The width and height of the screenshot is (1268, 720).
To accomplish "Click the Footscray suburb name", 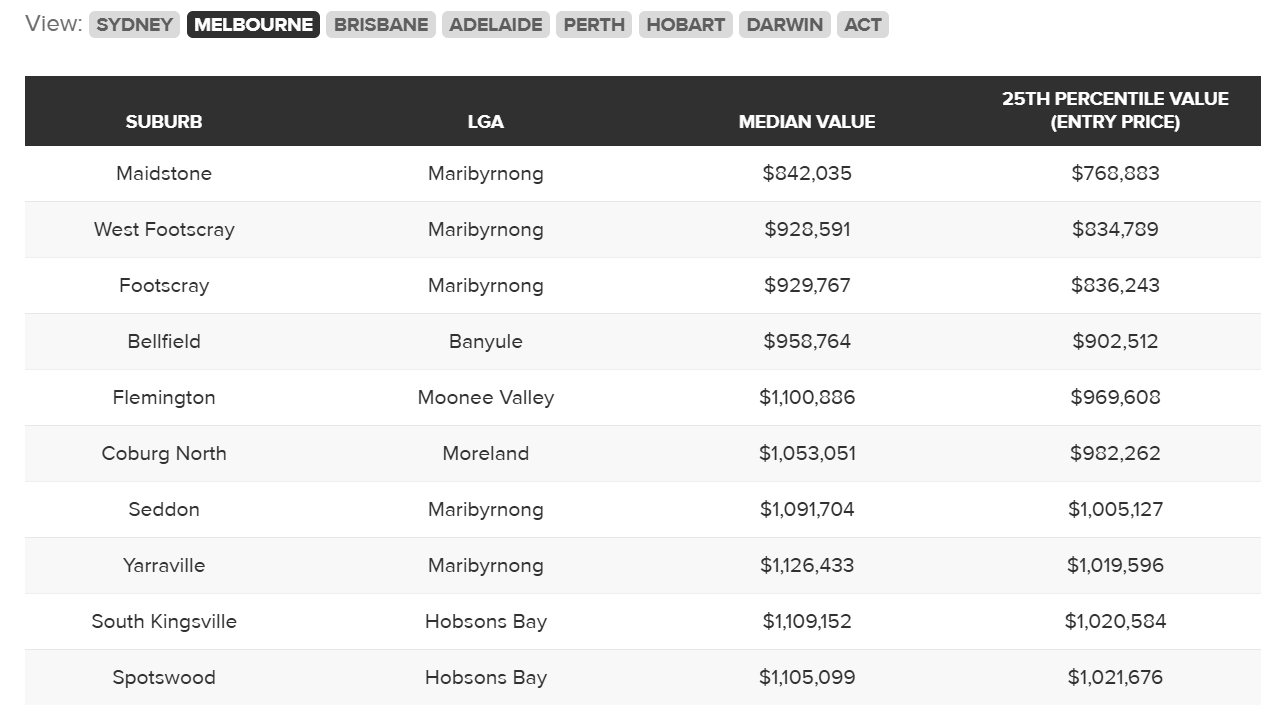I will tap(164, 285).
